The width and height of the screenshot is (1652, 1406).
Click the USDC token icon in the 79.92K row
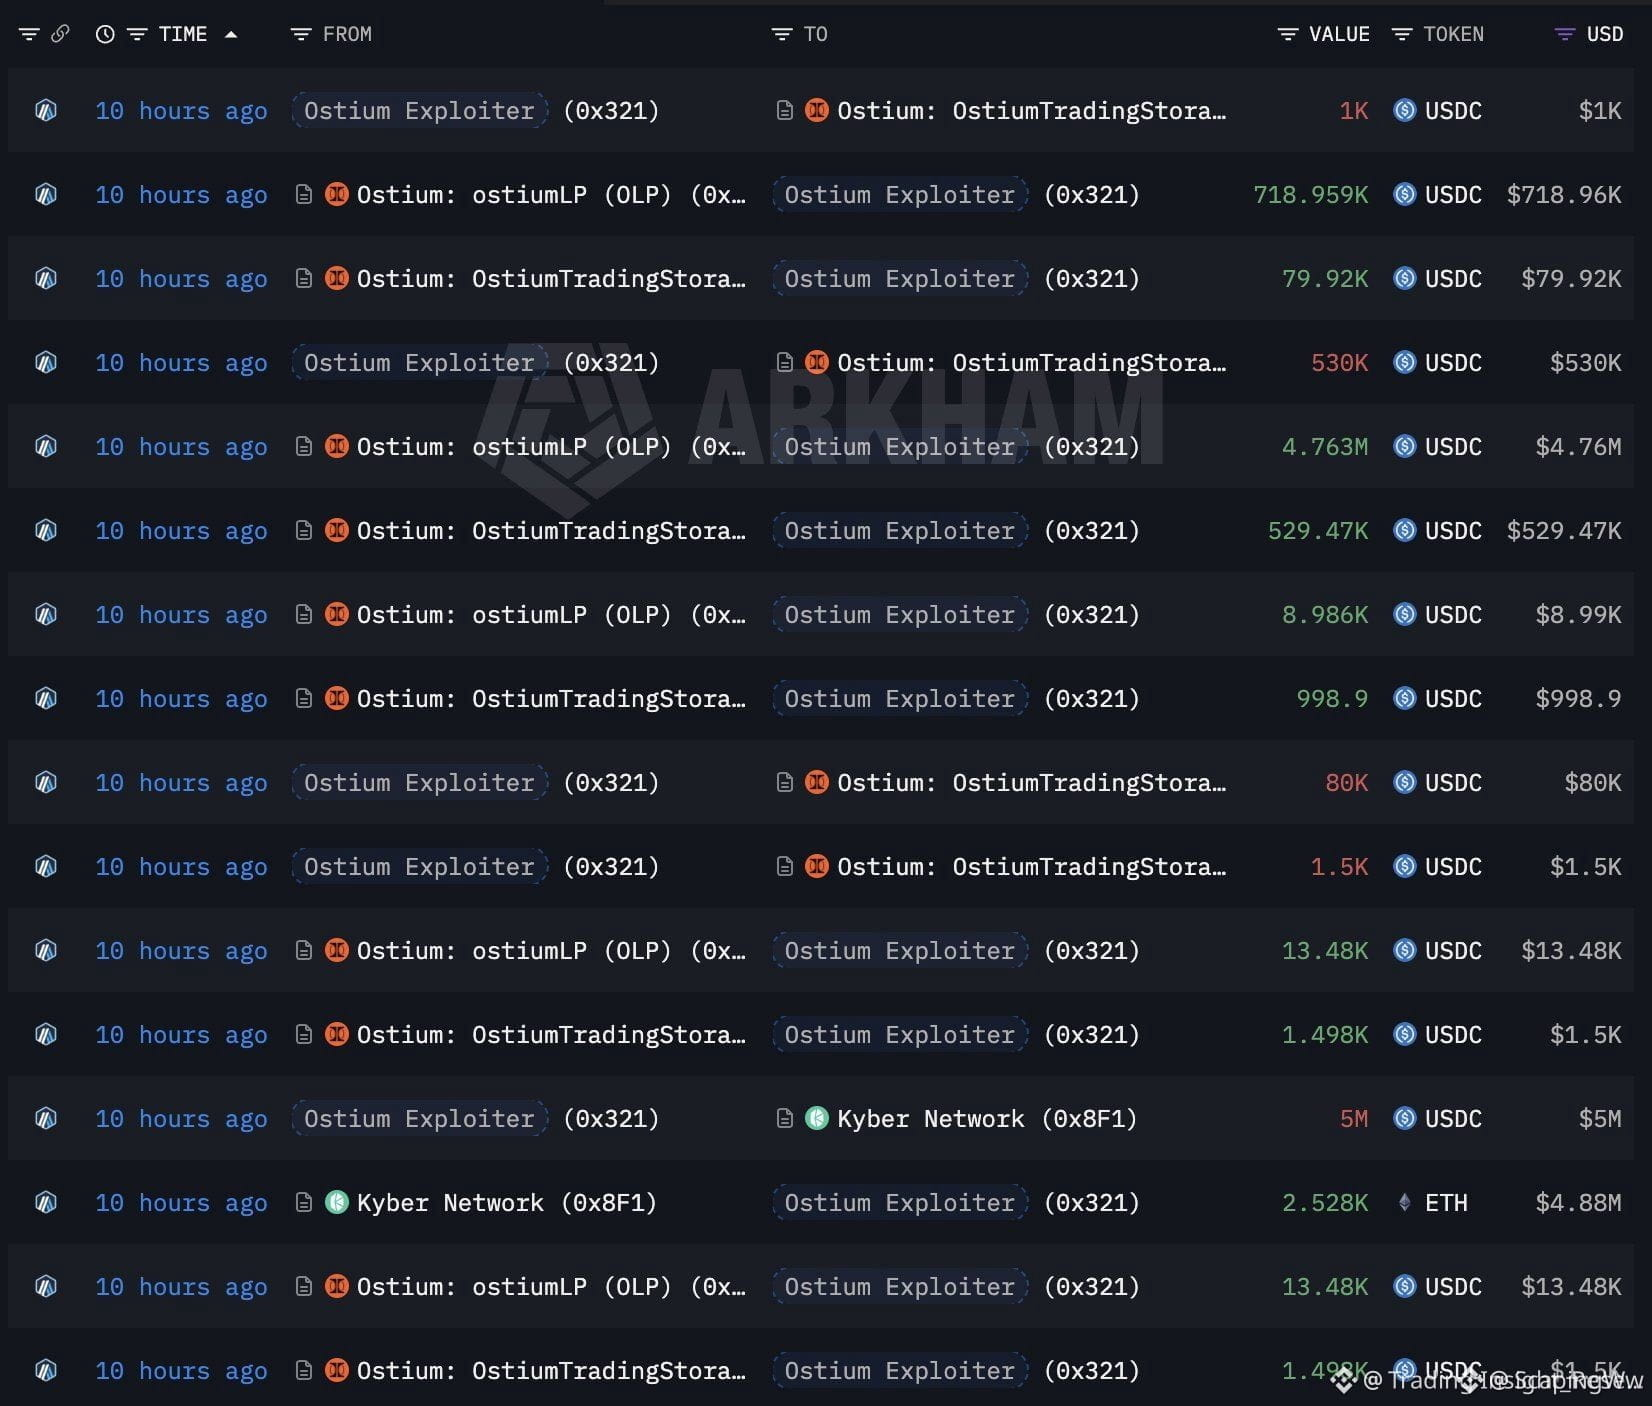pyautogui.click(x=1405, y=278)
